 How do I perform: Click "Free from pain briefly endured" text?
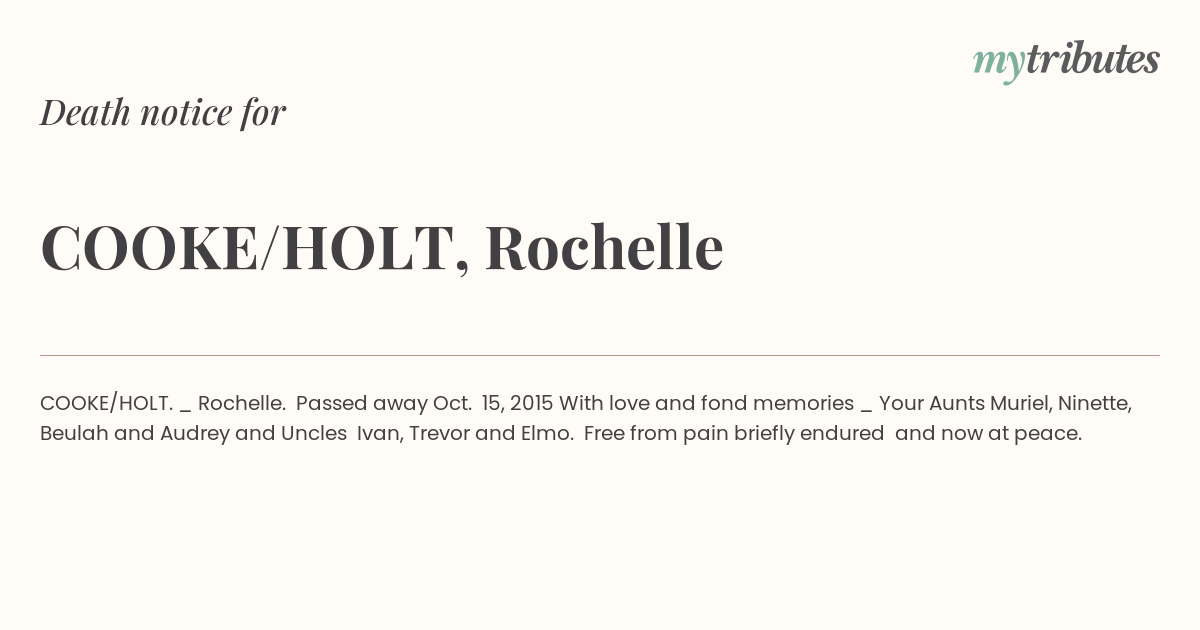734,434
